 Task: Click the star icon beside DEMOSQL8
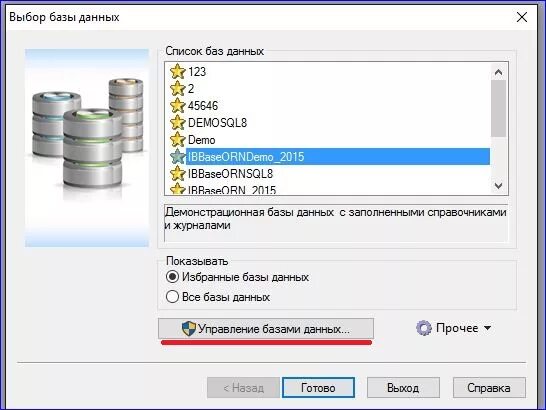coord(178,123)
